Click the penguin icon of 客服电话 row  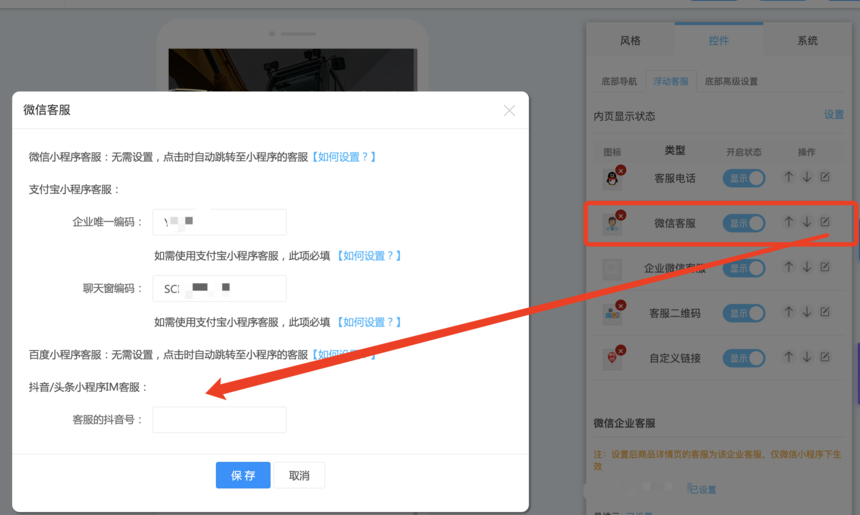coord(612,179)
